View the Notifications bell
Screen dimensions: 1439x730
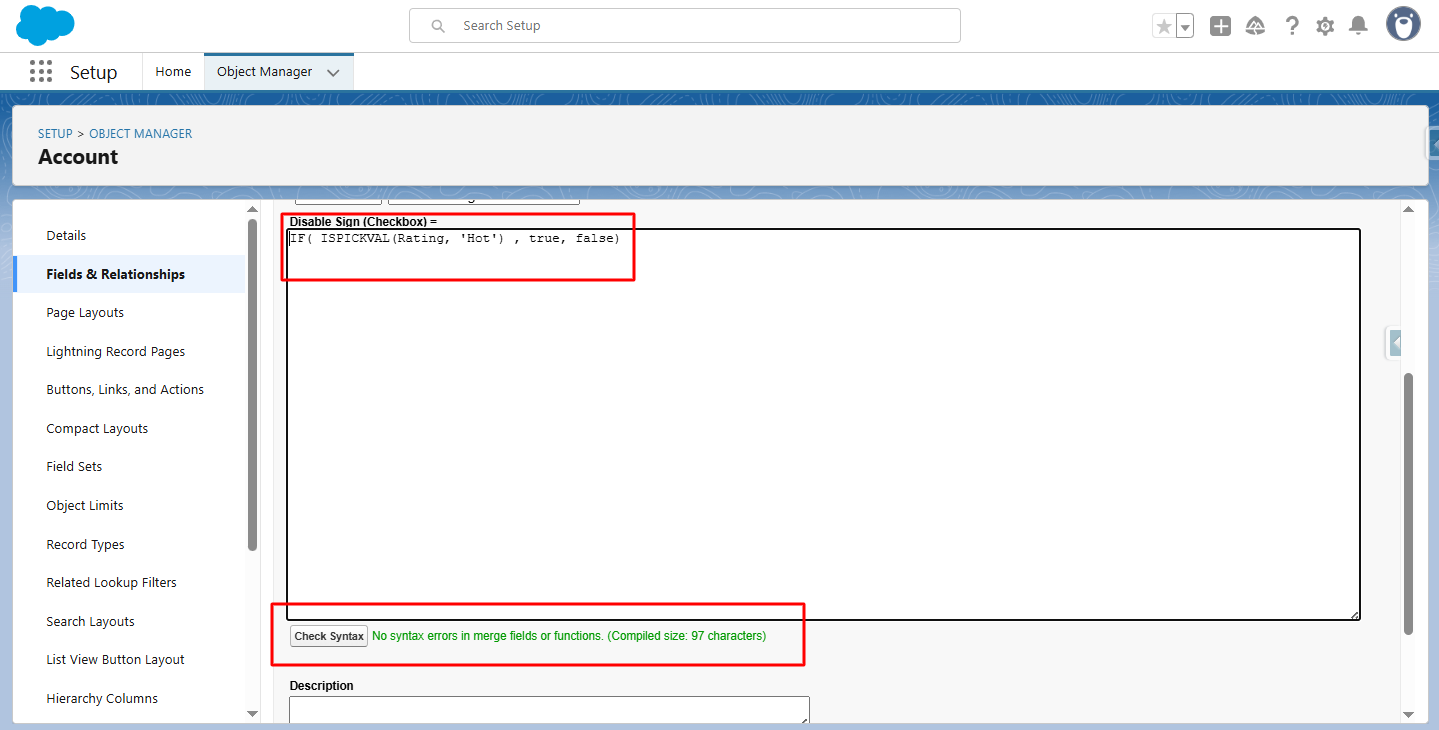tap(1358, 26)
